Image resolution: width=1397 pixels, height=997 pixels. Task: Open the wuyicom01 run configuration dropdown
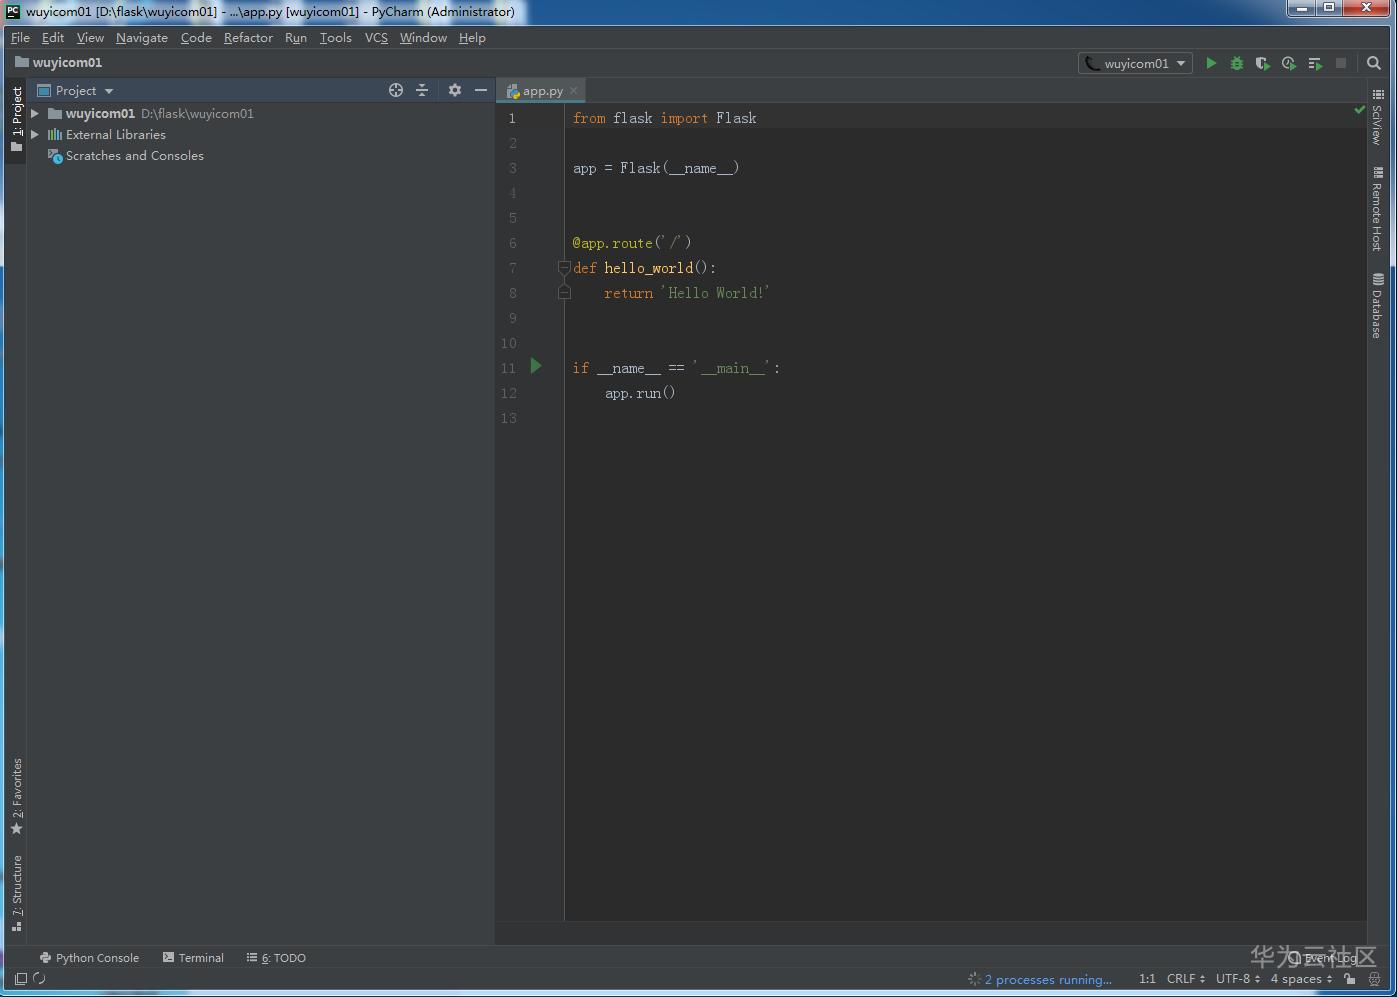pyautogui.click(x=1135, y=63)
